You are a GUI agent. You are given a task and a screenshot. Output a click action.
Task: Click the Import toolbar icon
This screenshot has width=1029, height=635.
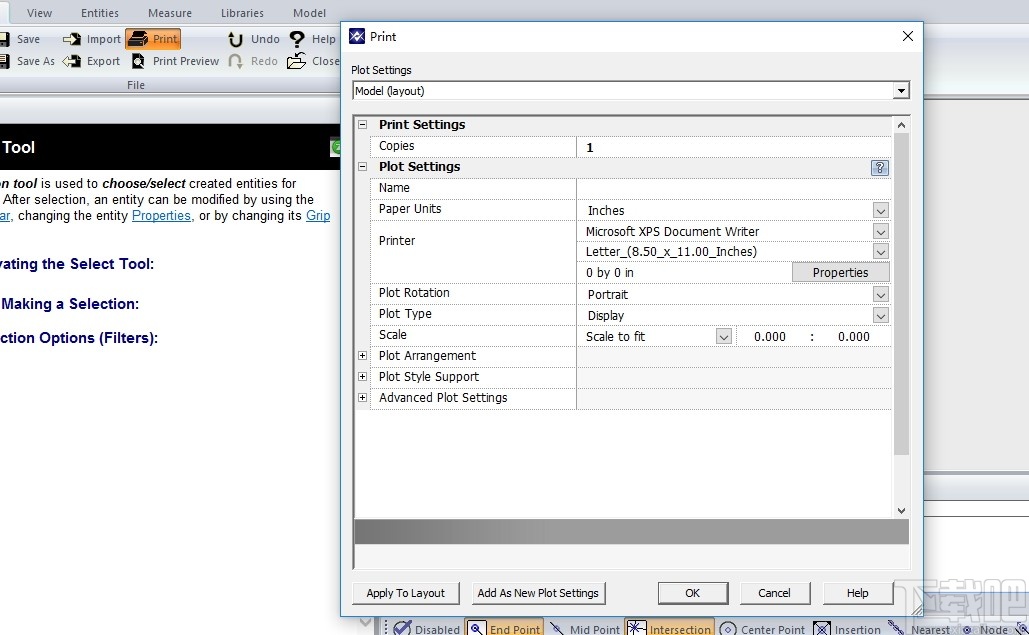pos(92,39)
